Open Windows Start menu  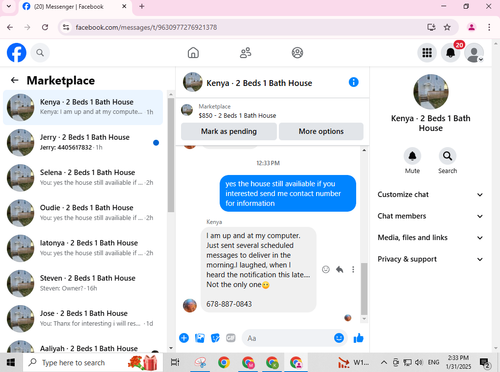[x=11, y=362]
